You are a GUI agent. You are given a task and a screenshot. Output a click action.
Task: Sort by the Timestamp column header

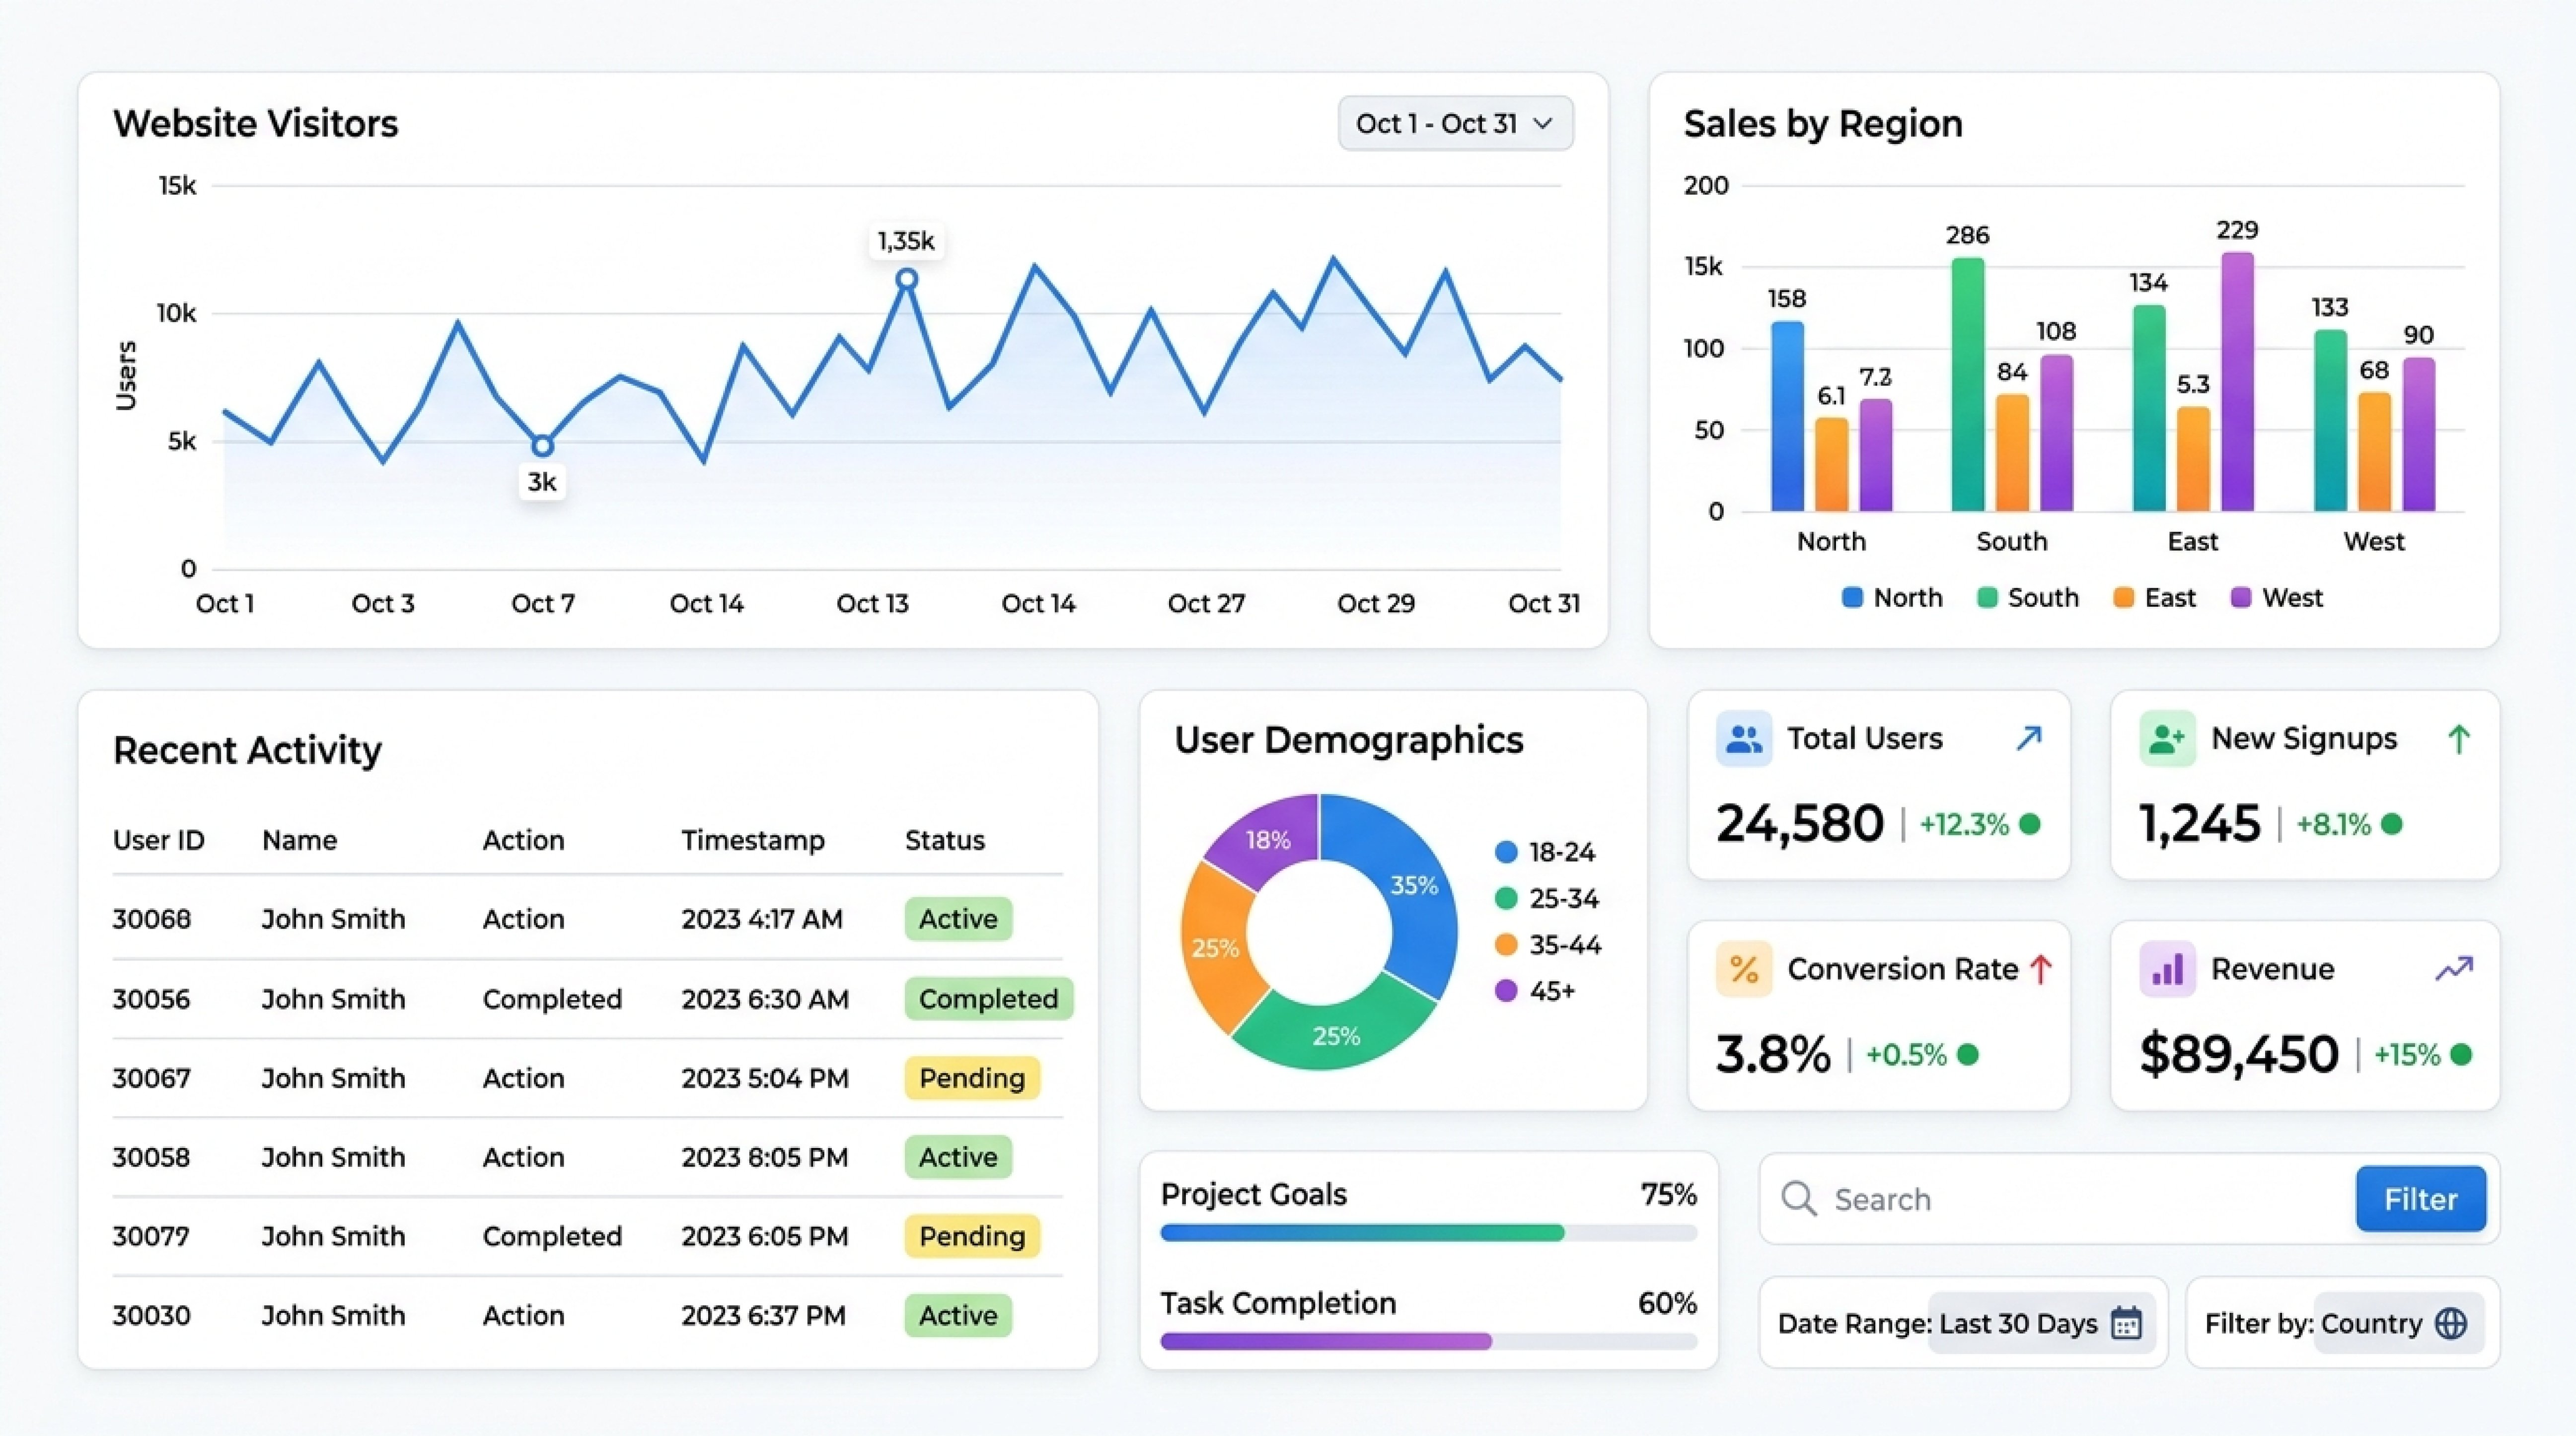753,840
